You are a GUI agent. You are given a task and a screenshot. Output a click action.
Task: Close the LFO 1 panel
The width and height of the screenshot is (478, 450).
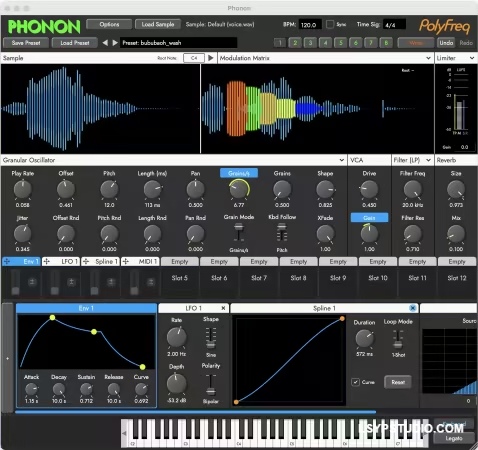[223, 308]
